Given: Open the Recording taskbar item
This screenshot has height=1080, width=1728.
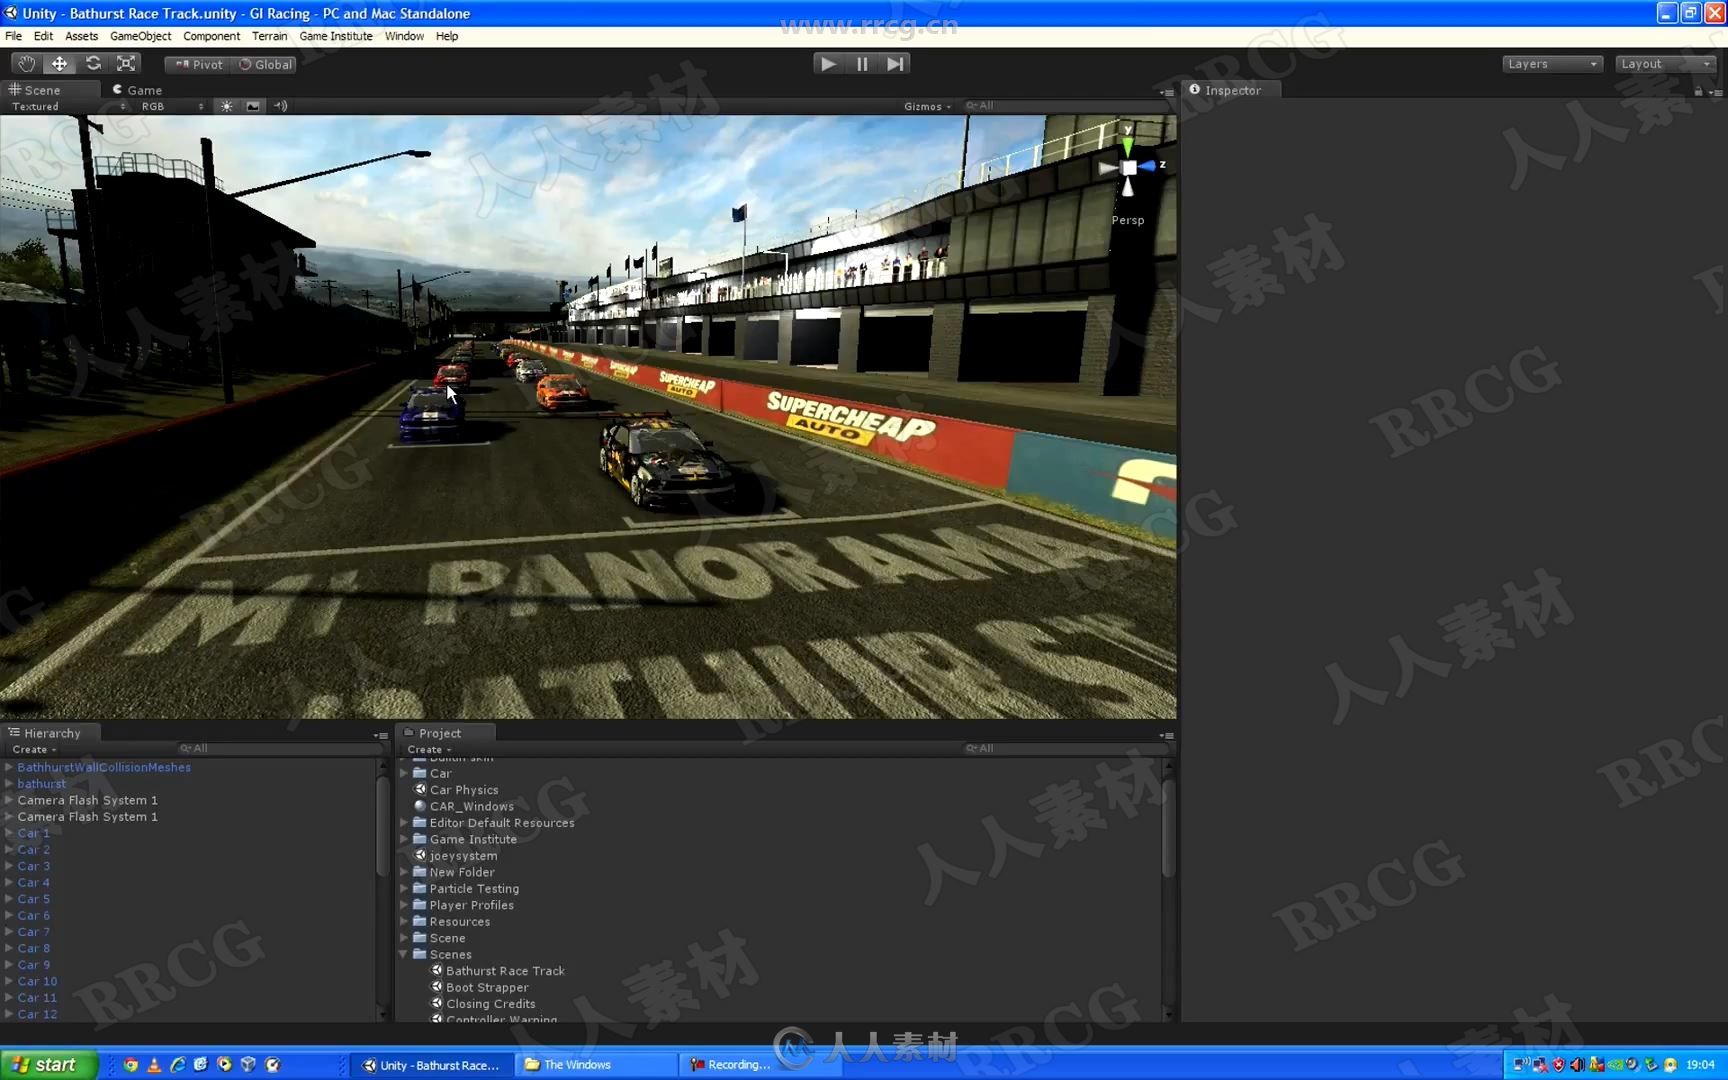Looking at the screenshot, I should coord(758,1065).
